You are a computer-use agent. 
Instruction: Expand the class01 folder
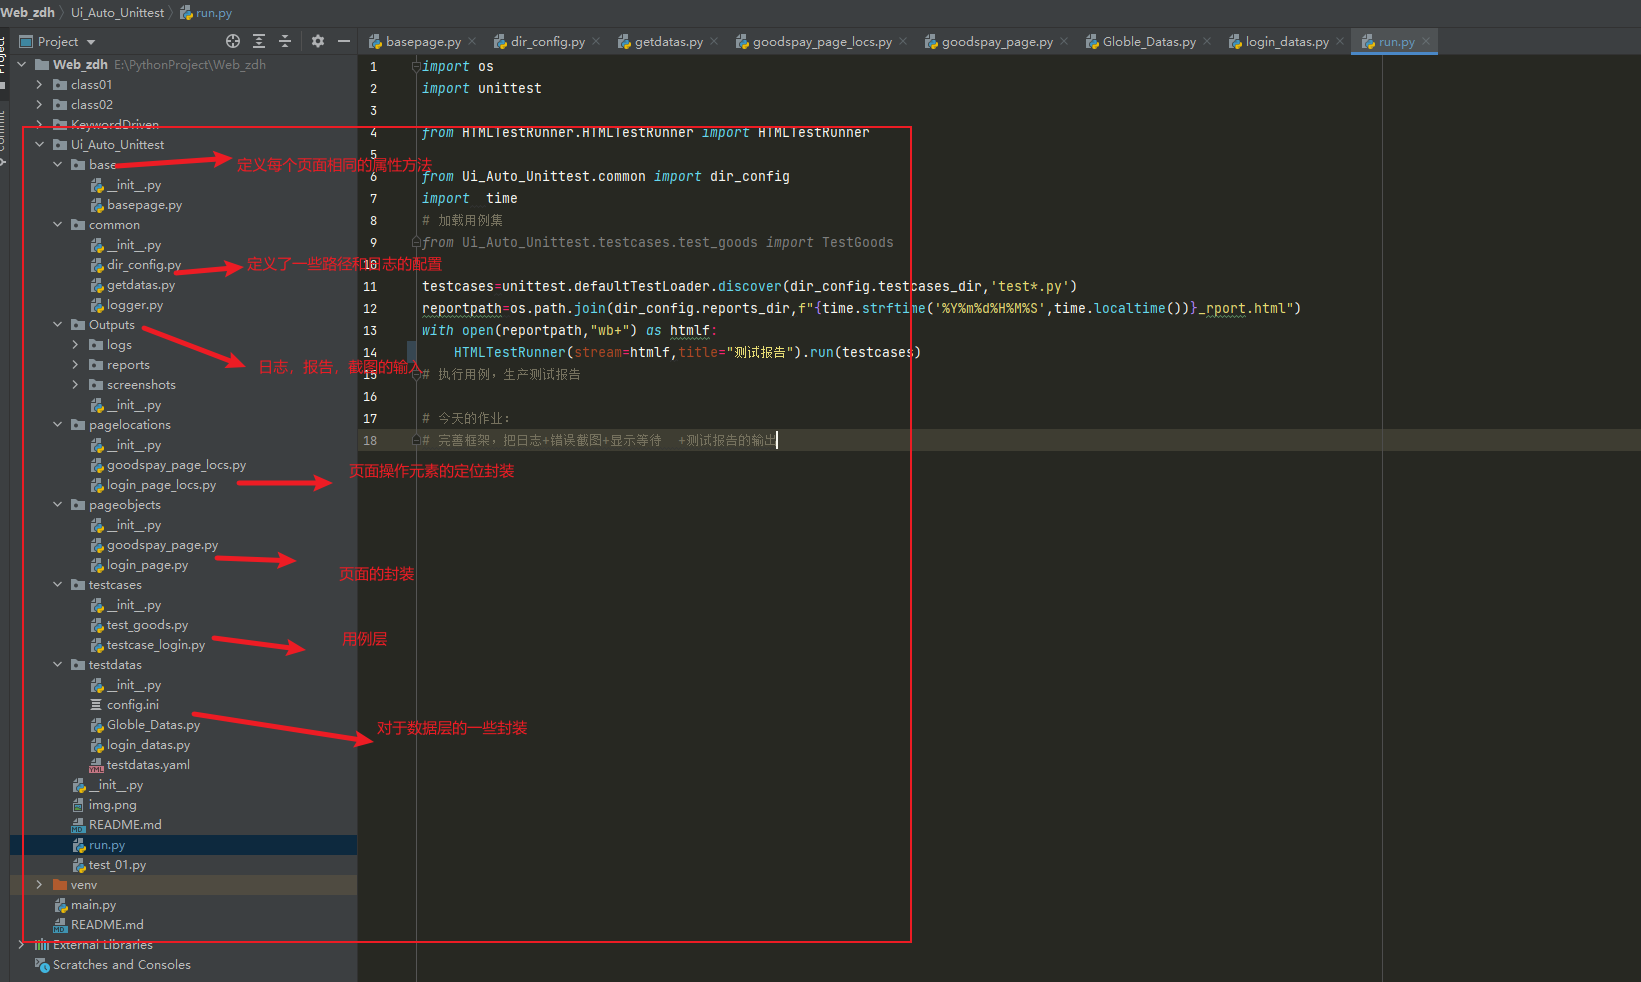coord(39,85)
